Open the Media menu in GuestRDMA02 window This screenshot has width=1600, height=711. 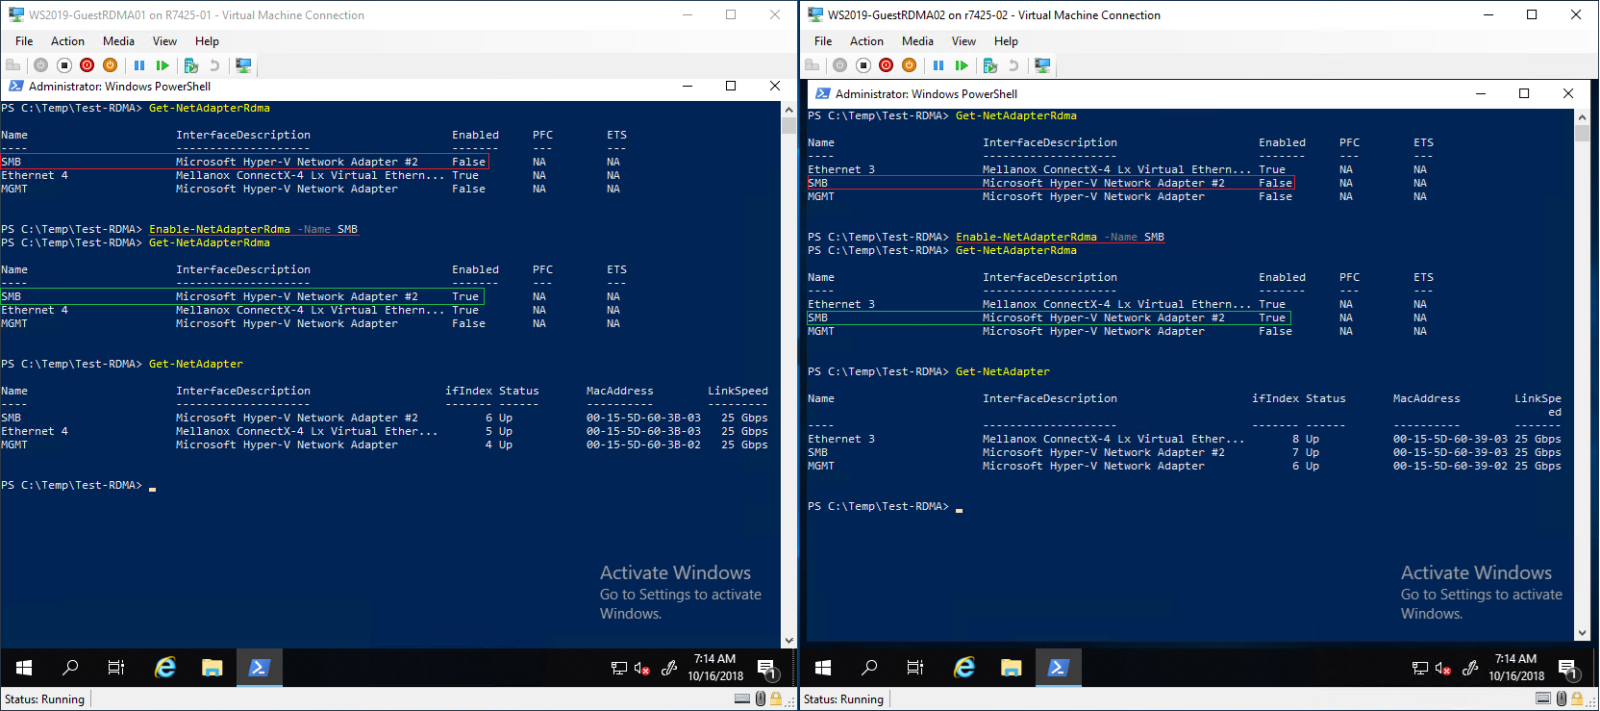[917, 41]
